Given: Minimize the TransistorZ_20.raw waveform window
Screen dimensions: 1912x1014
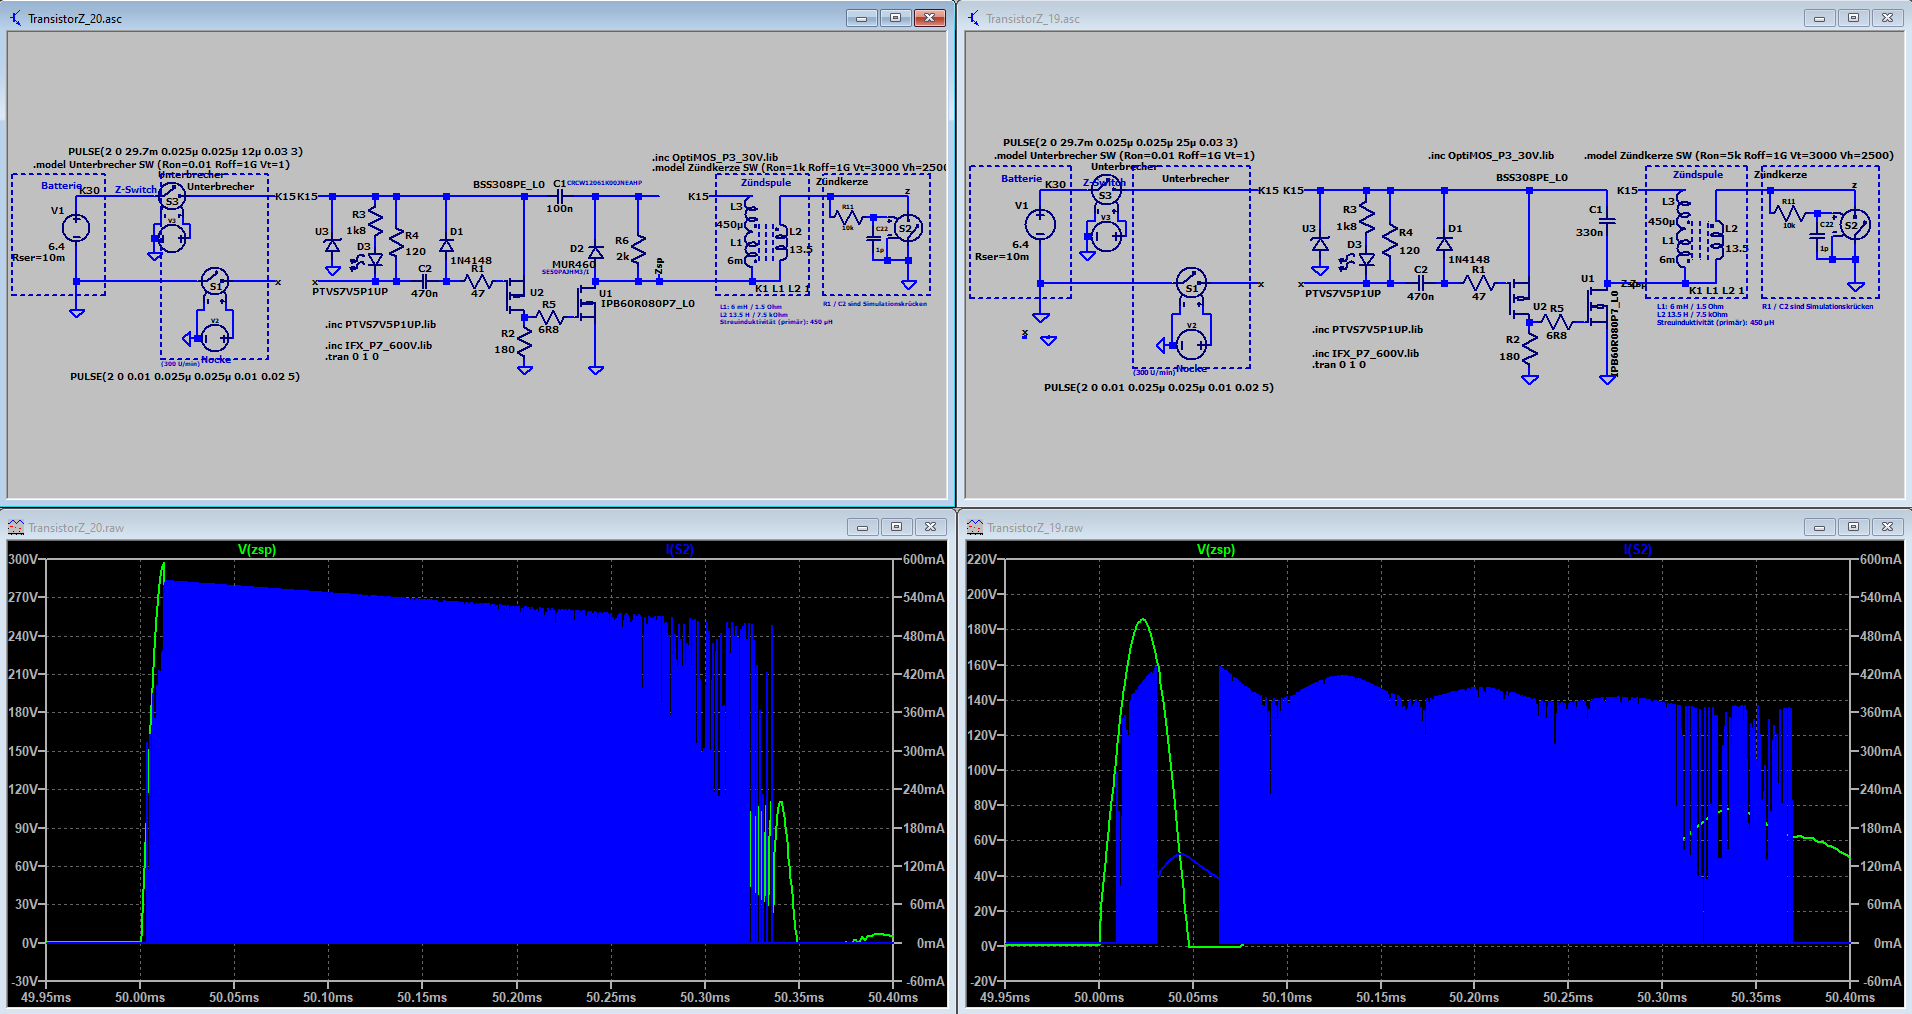Looking at the screenshot, I should pos(862,527).
